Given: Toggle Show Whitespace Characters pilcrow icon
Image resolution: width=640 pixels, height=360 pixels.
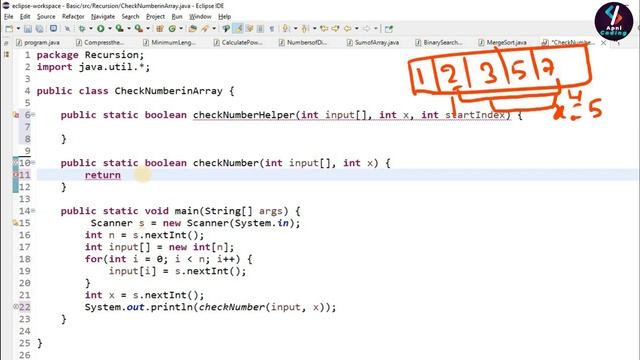Looking at the screenshot, I should pos(272,29).
